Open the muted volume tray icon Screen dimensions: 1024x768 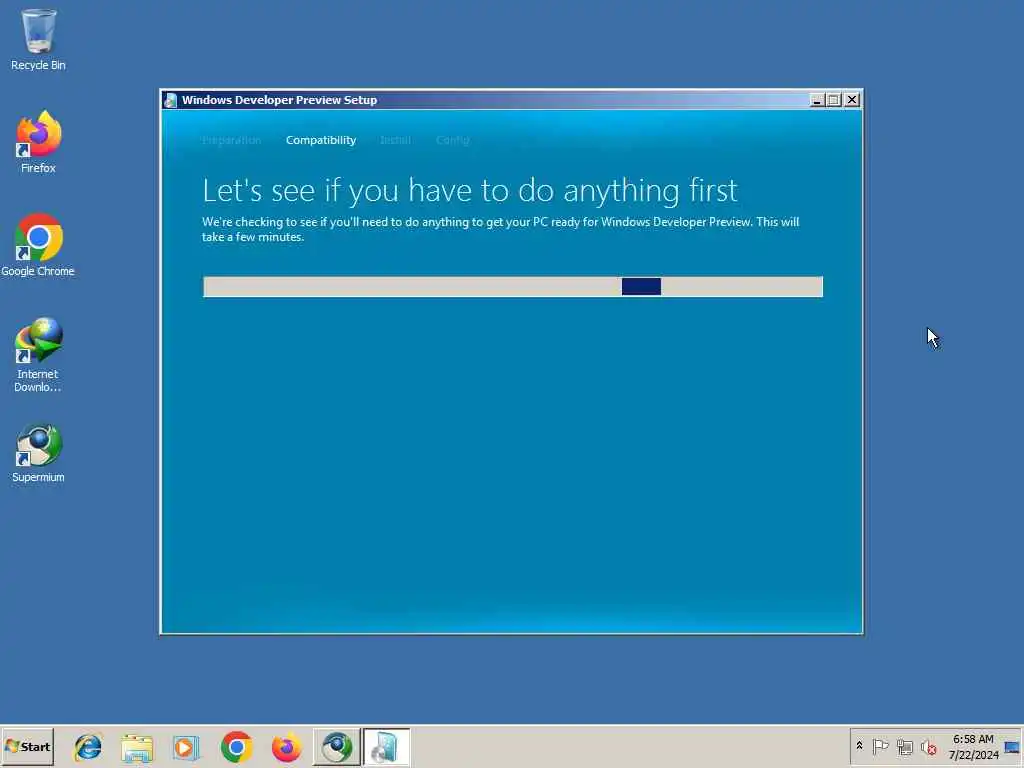tap(928, 746)
